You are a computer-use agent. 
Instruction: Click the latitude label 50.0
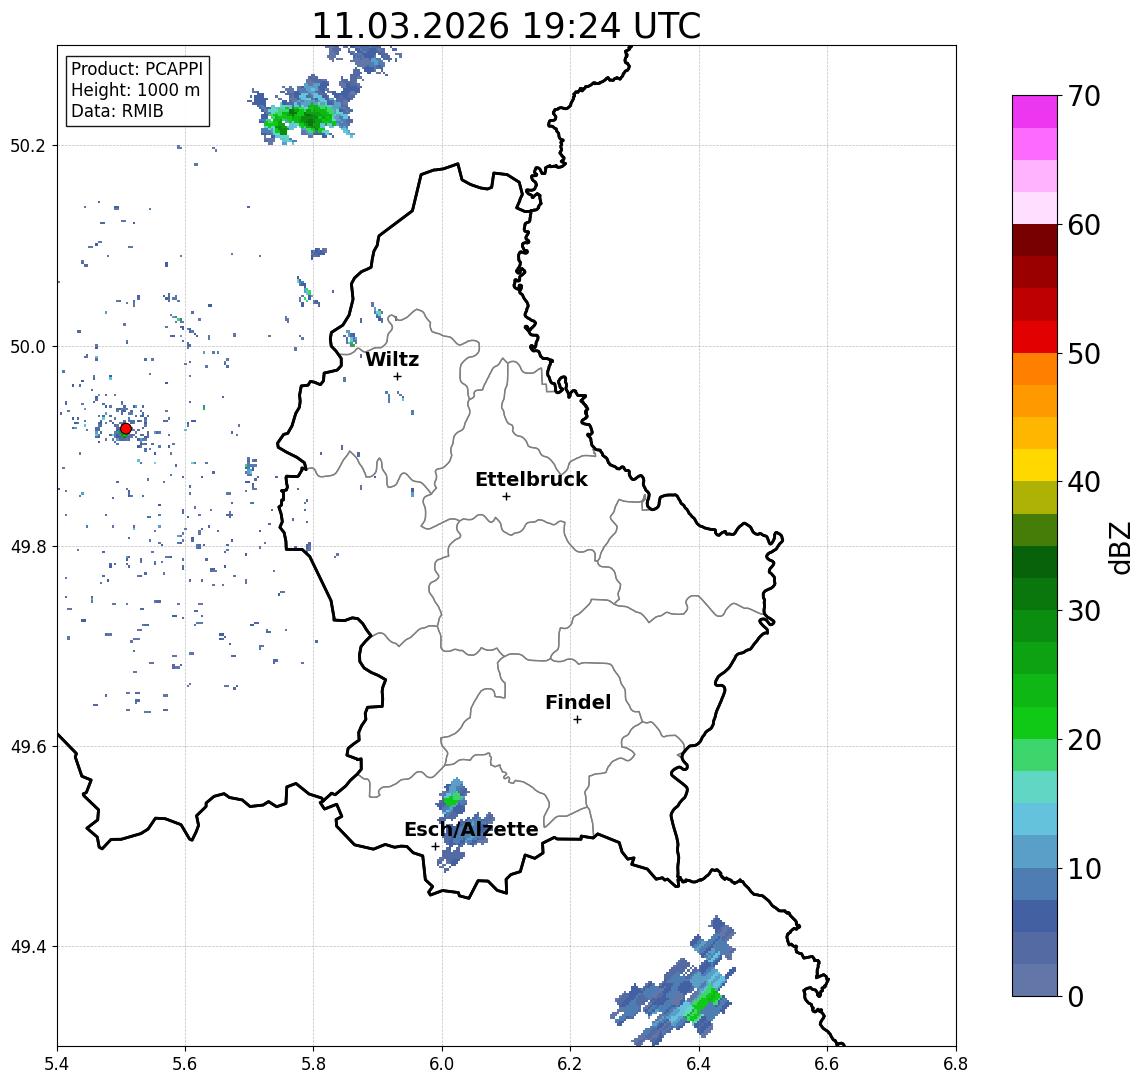(x=27, y=346)
